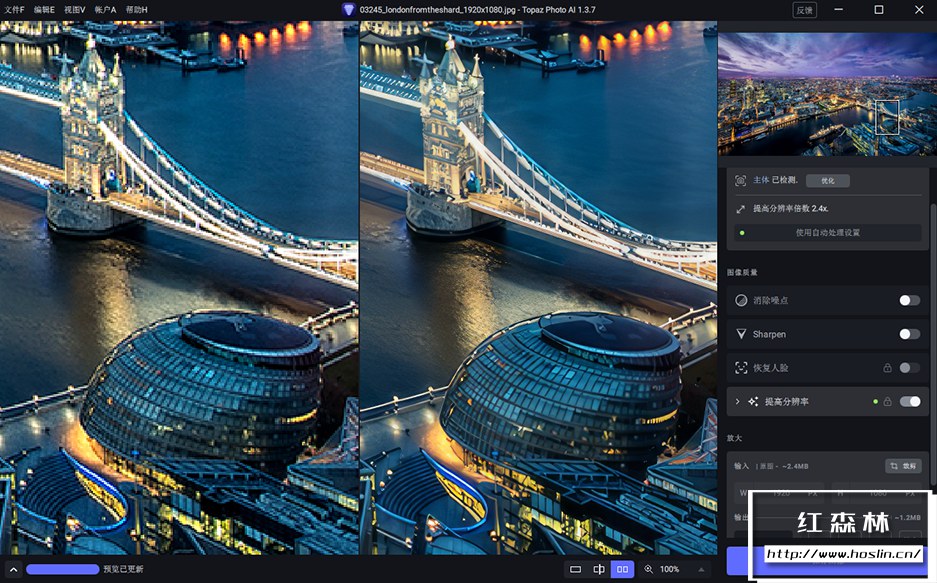937x583 pixels.
Task: Enable the 消除噪点 toggle
Action: (x=910, y=300)
